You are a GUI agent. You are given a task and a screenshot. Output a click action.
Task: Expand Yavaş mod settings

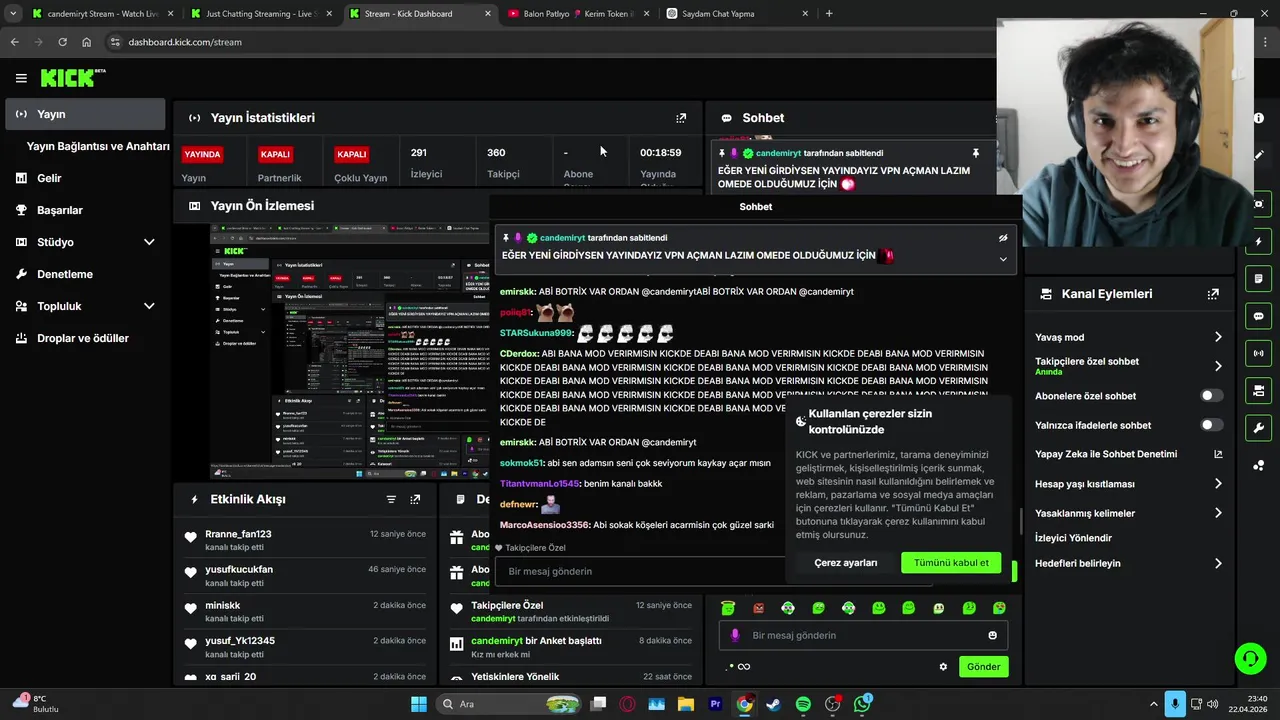tap(1218, 337)
